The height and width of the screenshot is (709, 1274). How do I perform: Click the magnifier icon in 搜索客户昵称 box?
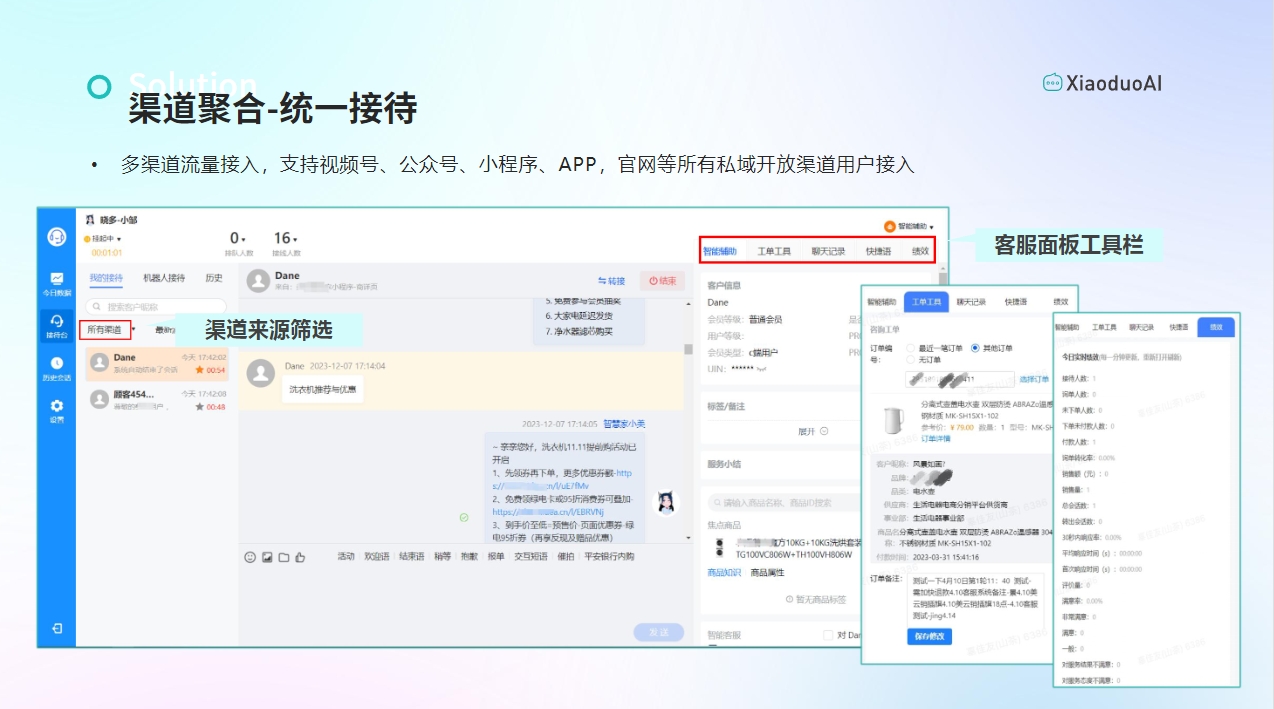tap(96, 307)
